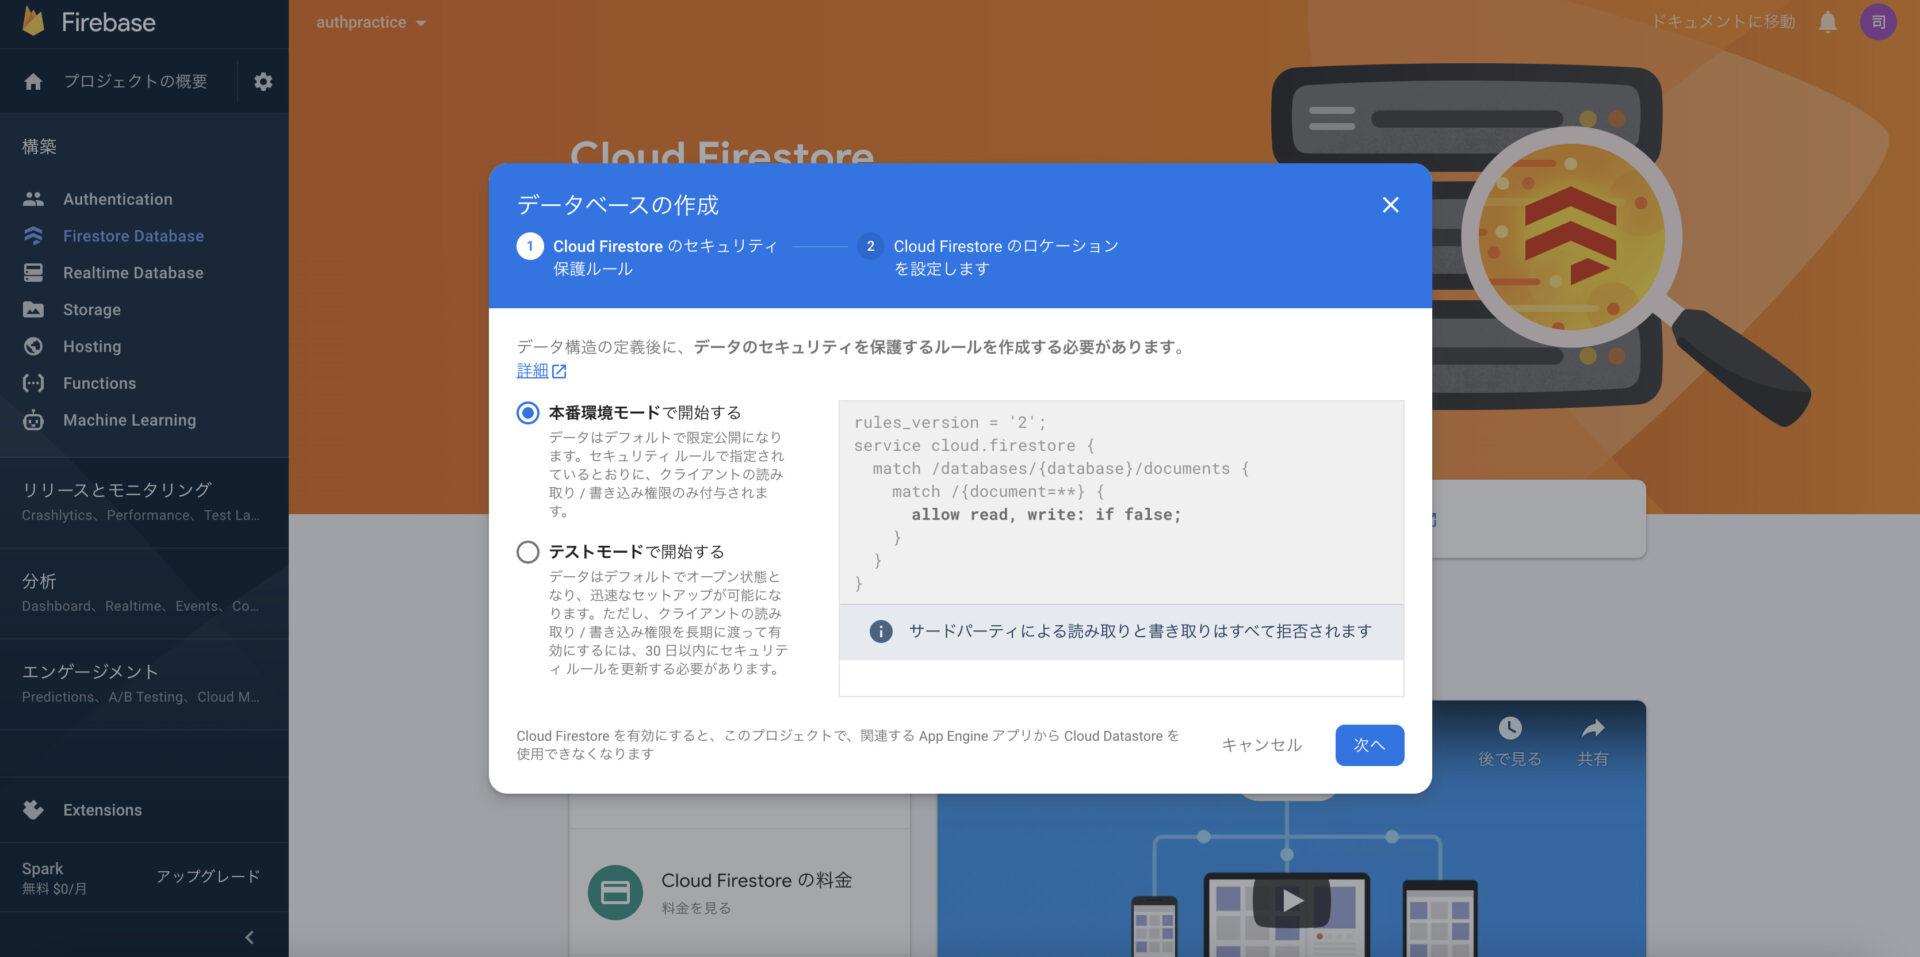
Task: Select テストモード radio option
Action: 528,552
